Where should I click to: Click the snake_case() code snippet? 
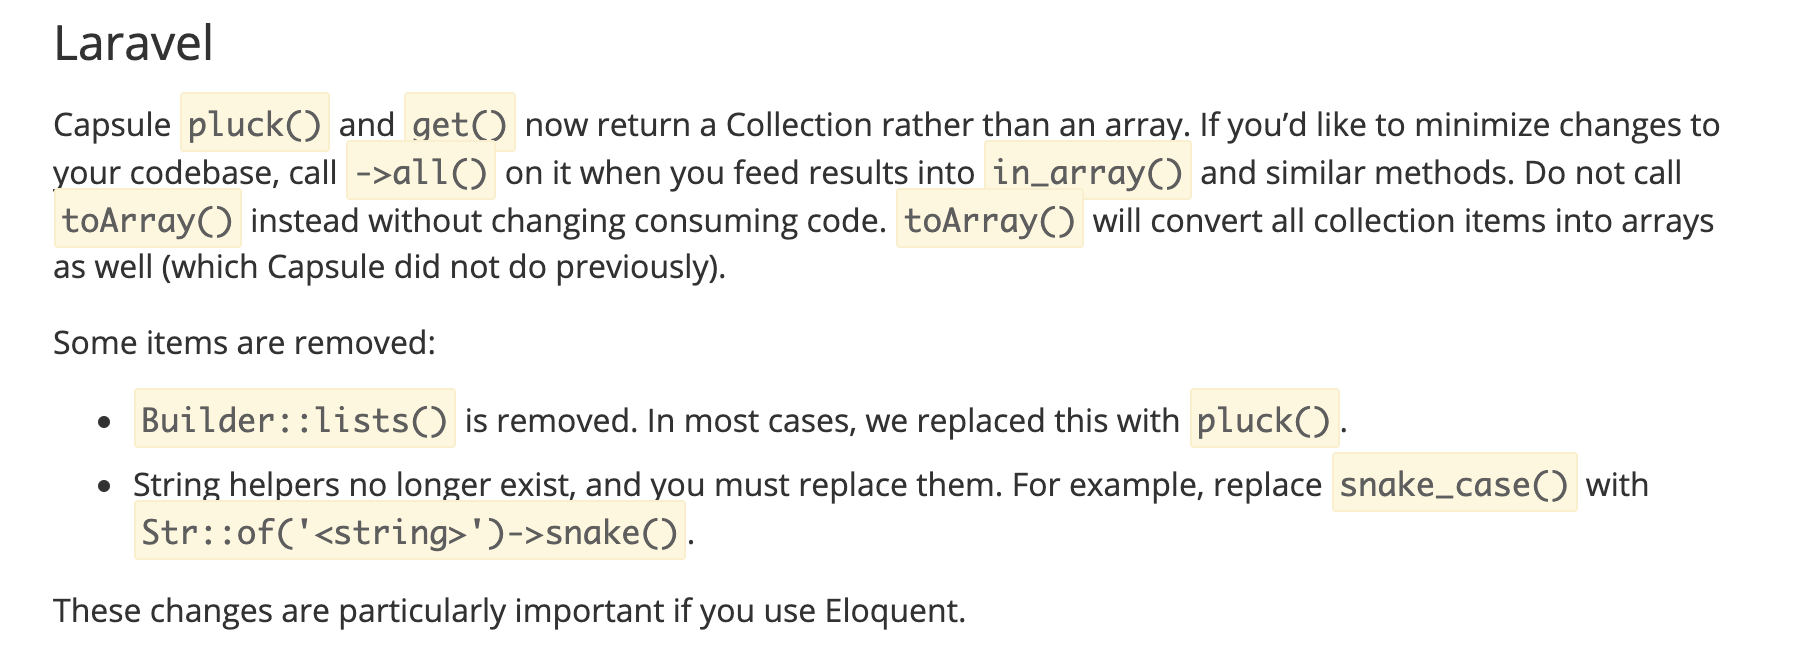1453,484
